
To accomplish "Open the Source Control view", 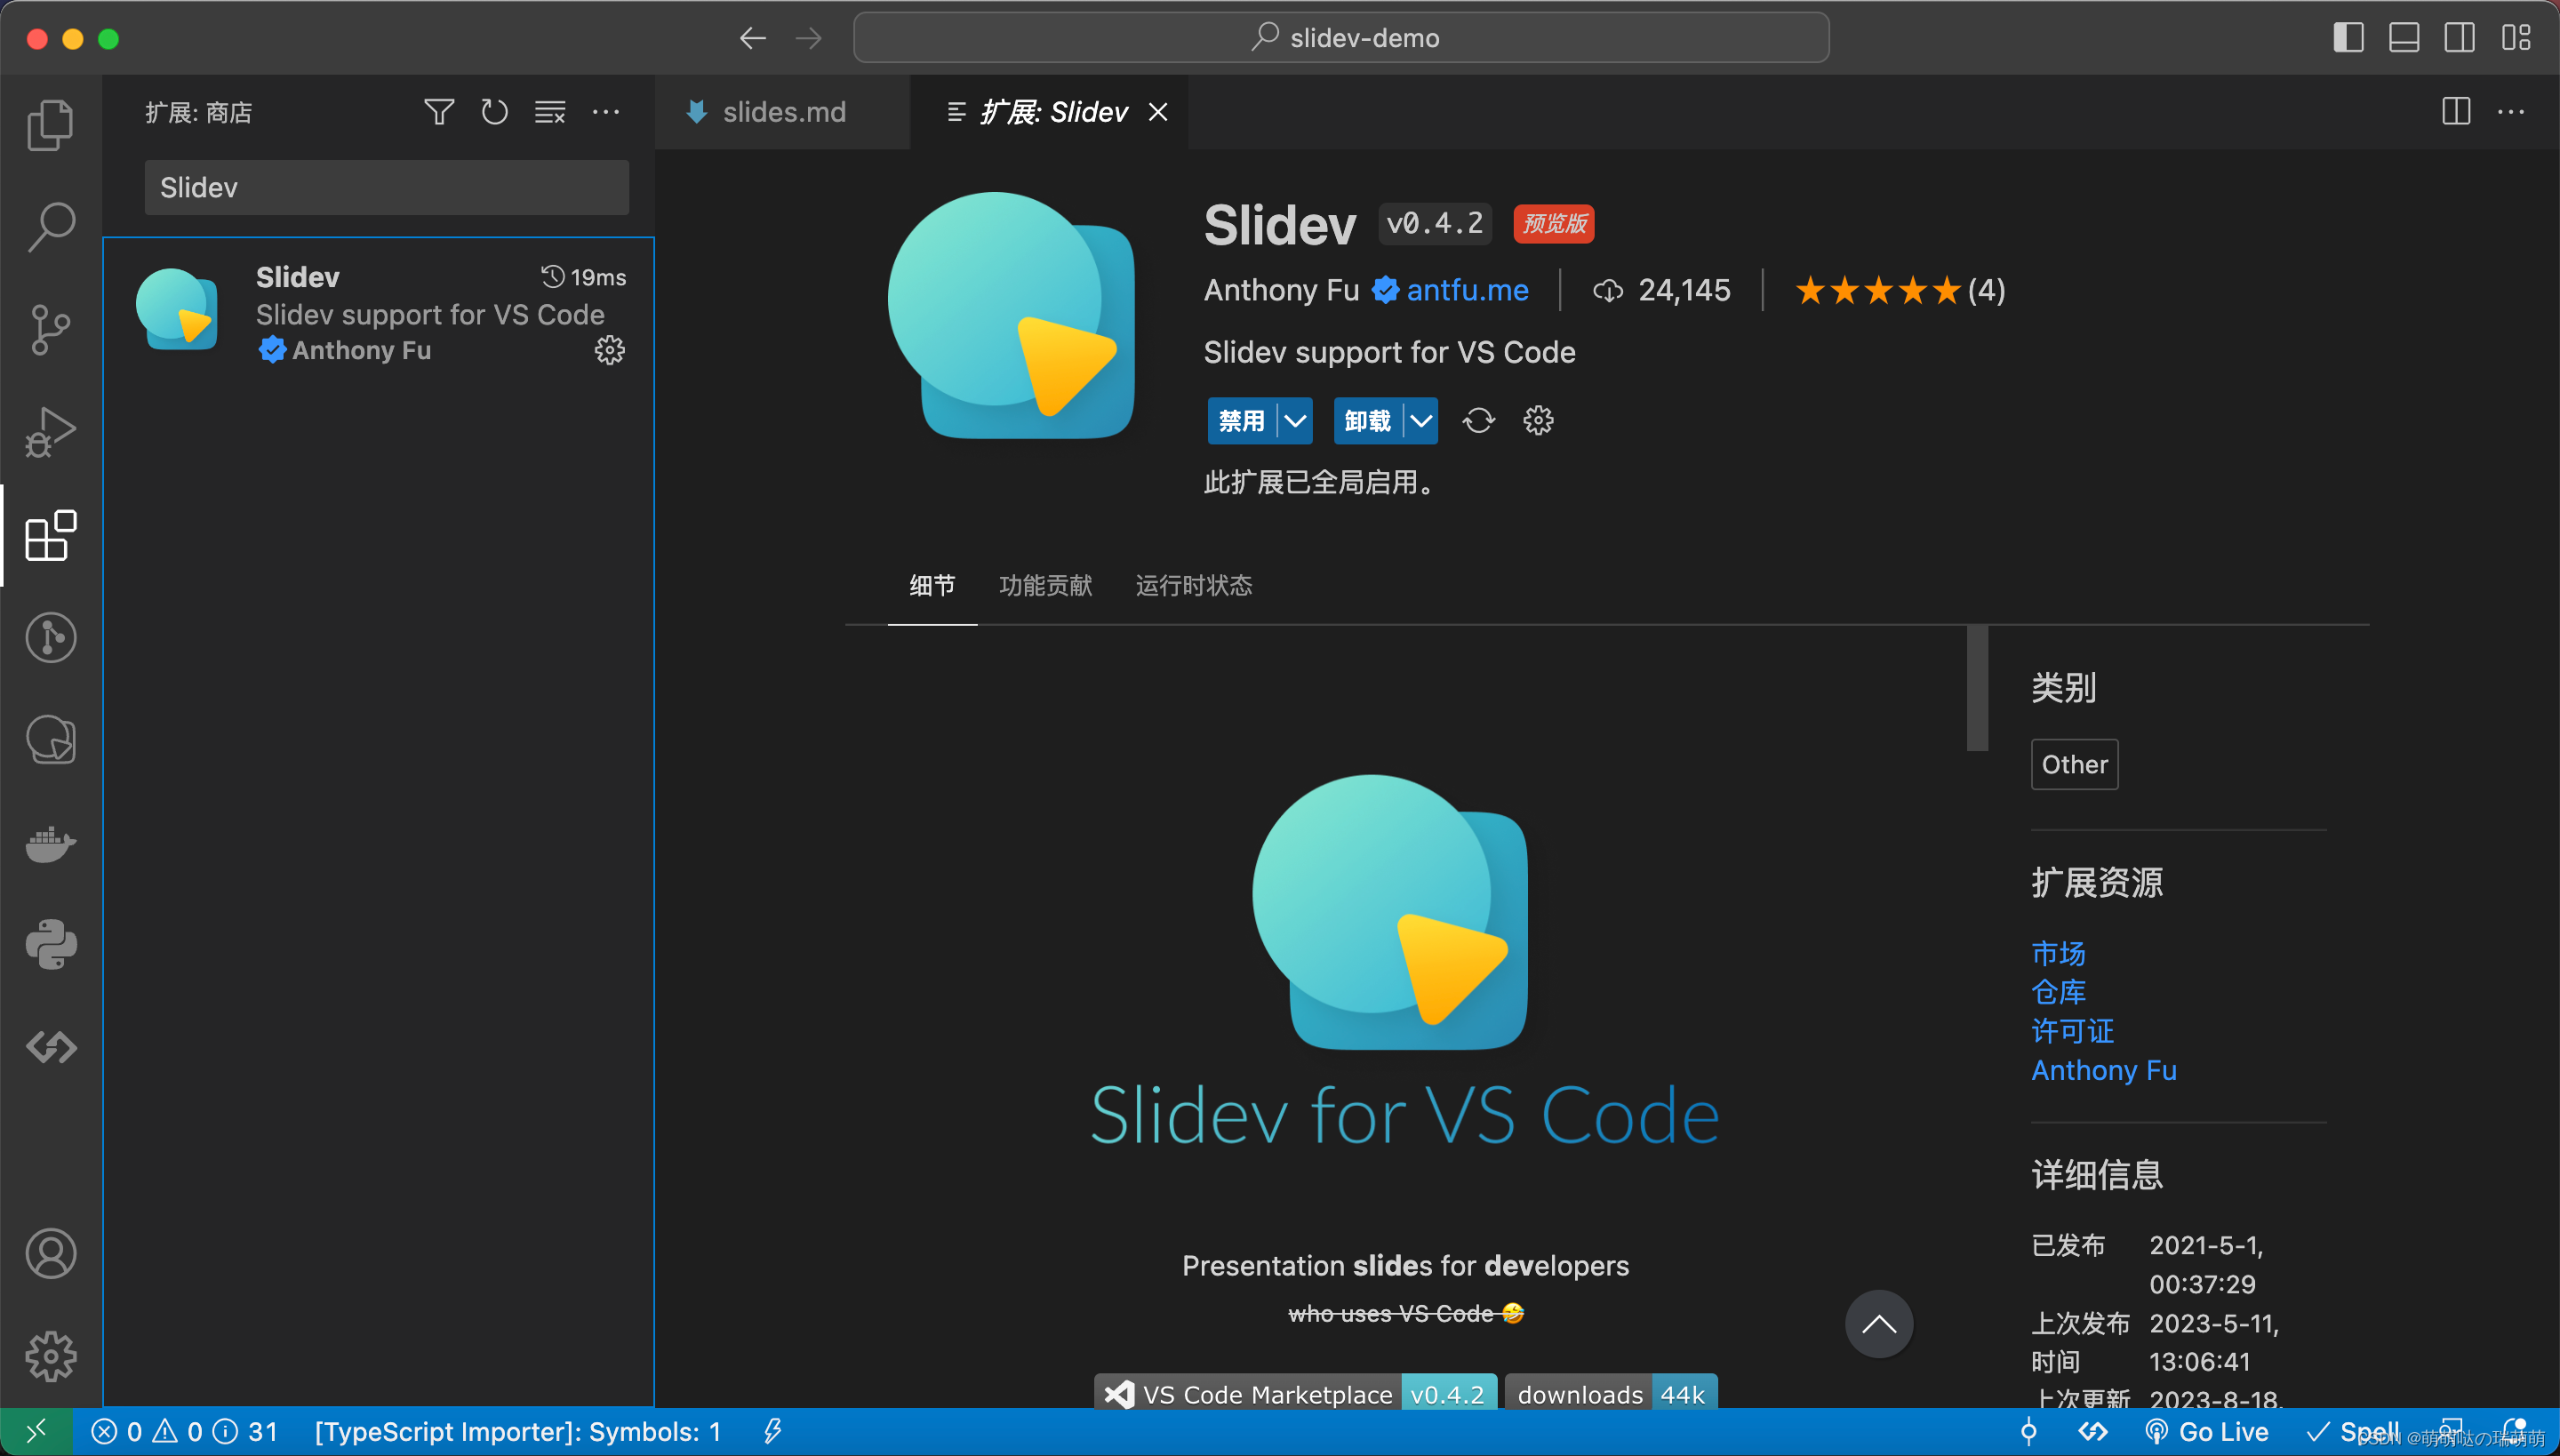I will point(50,329).
